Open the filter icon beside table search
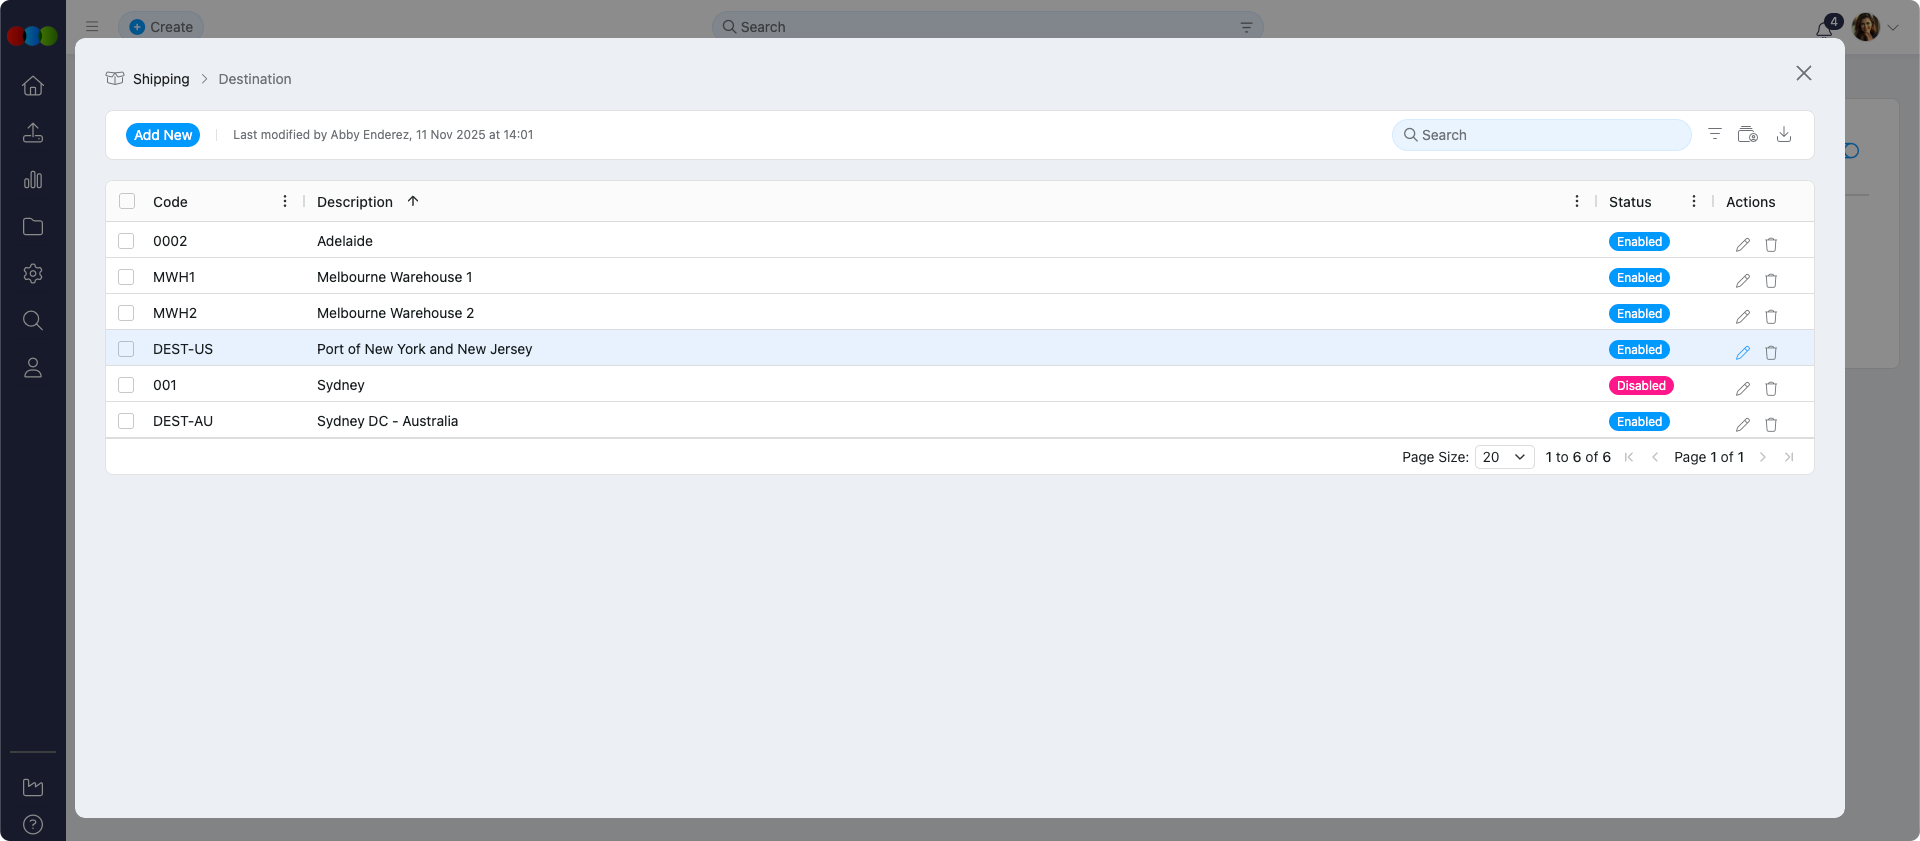This screenshot has height=841, width=1920. tap(1714, 135)
